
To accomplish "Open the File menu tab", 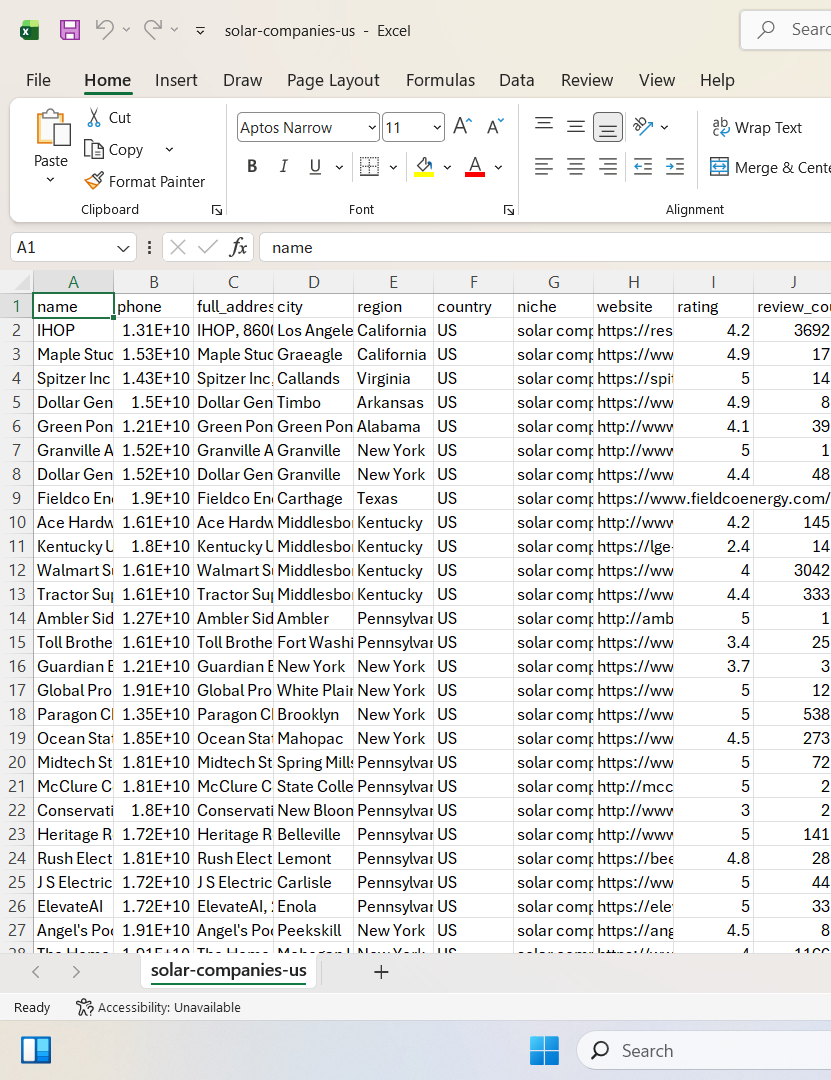I will pyautogui.click(x=39, y=81).
